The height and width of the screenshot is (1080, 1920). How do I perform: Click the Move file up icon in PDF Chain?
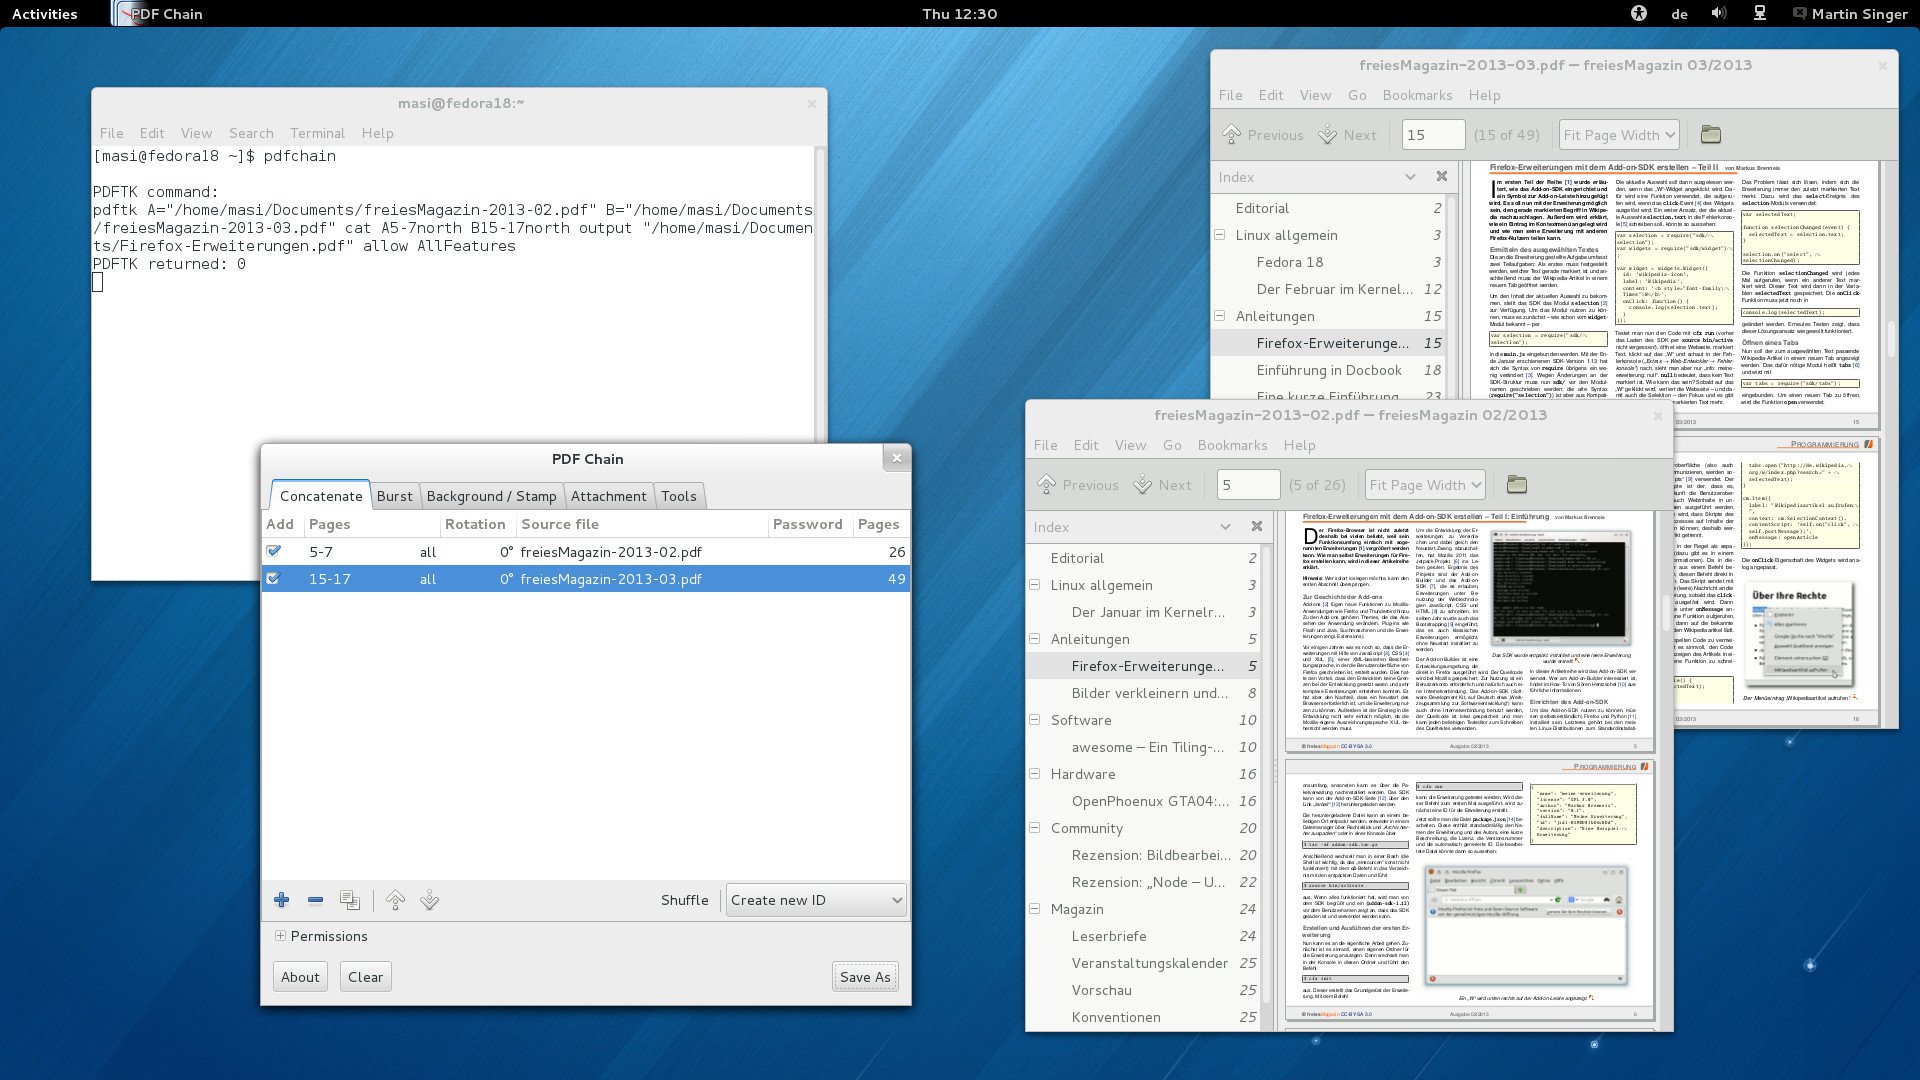coord(394,899)
